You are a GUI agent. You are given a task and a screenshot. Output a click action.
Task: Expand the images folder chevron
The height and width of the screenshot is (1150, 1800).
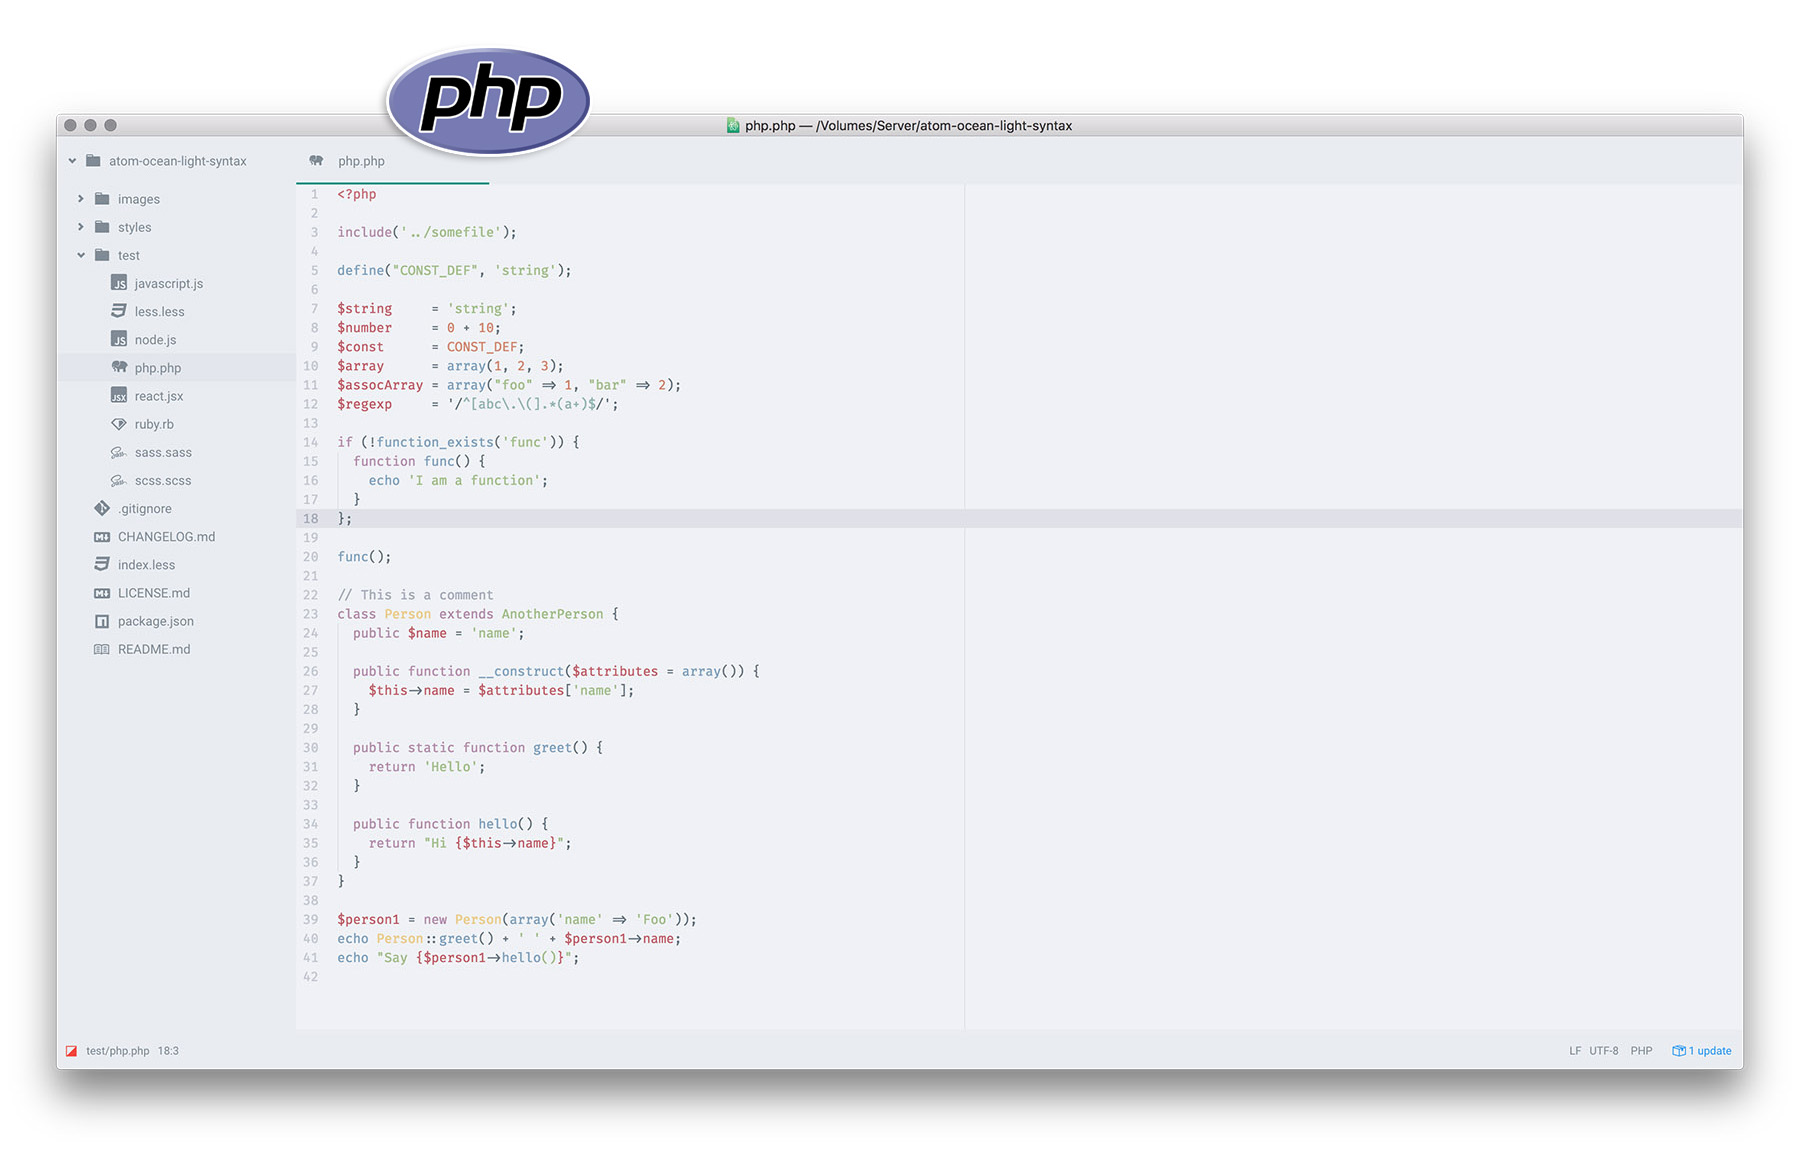click(x=81, y=199)
